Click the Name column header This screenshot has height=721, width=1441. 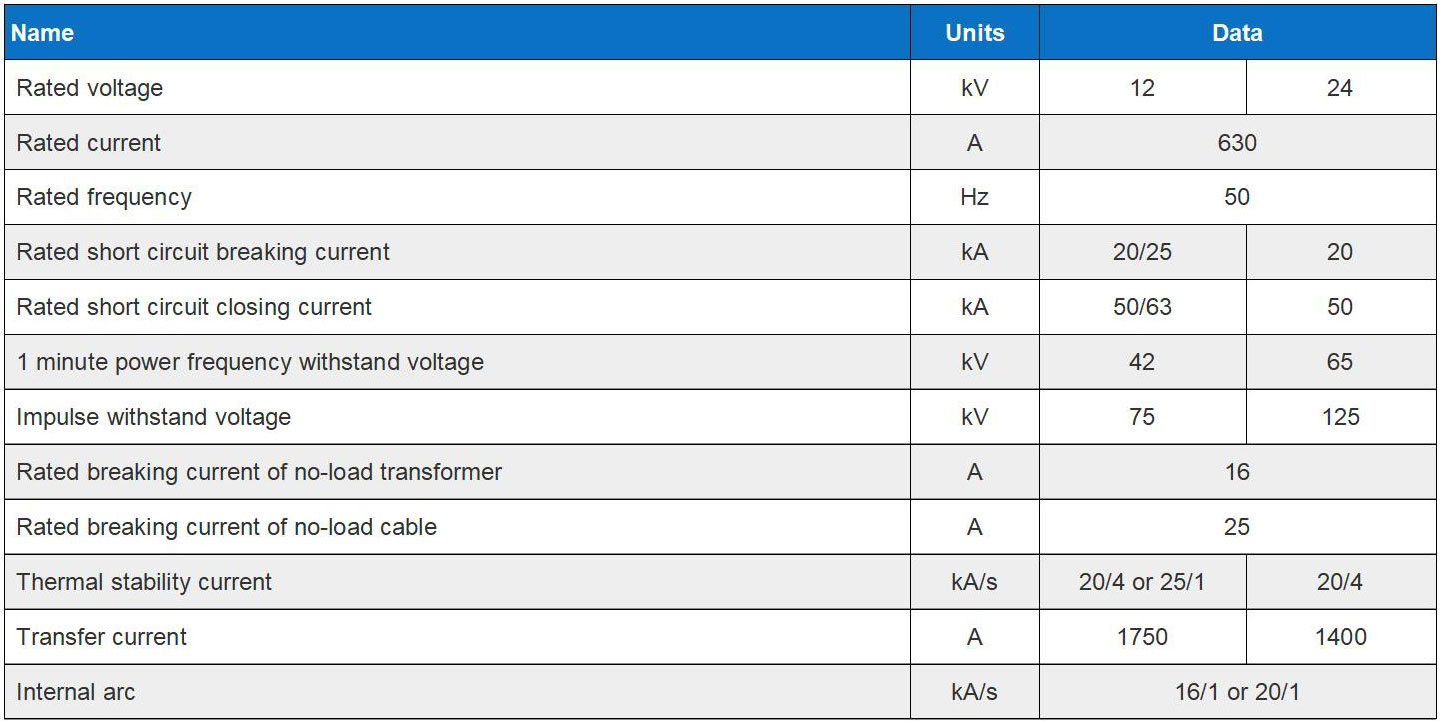[43, 33]
